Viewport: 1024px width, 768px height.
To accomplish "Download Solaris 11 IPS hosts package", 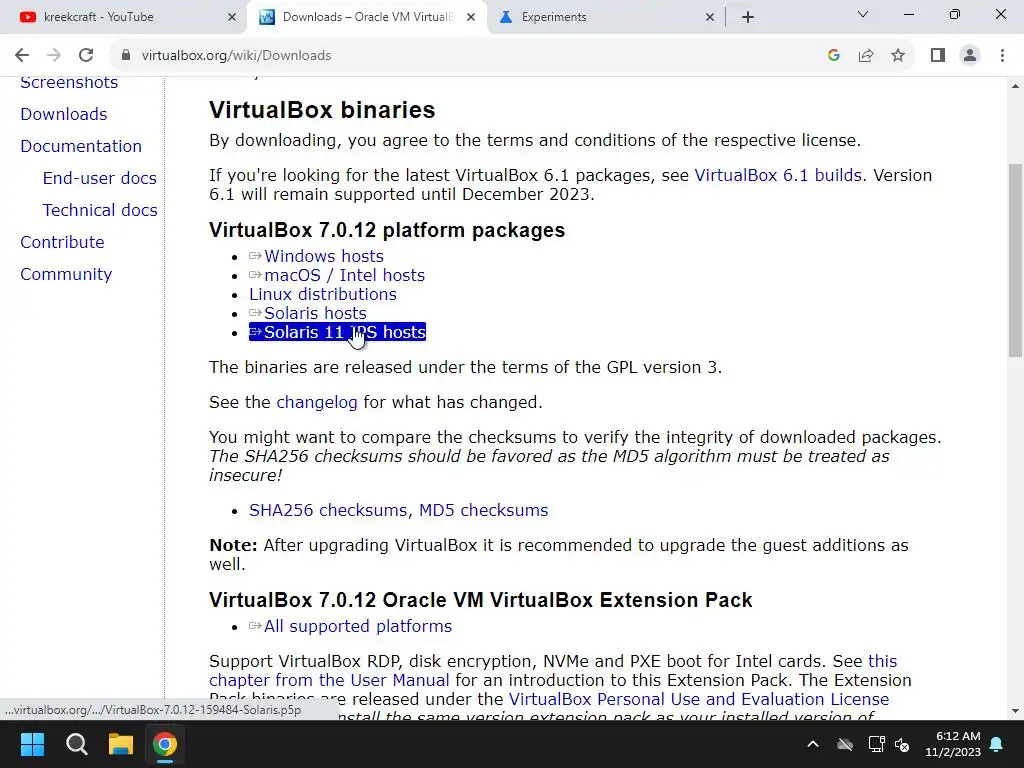I will pyautogui.click(x=337, y=332).
